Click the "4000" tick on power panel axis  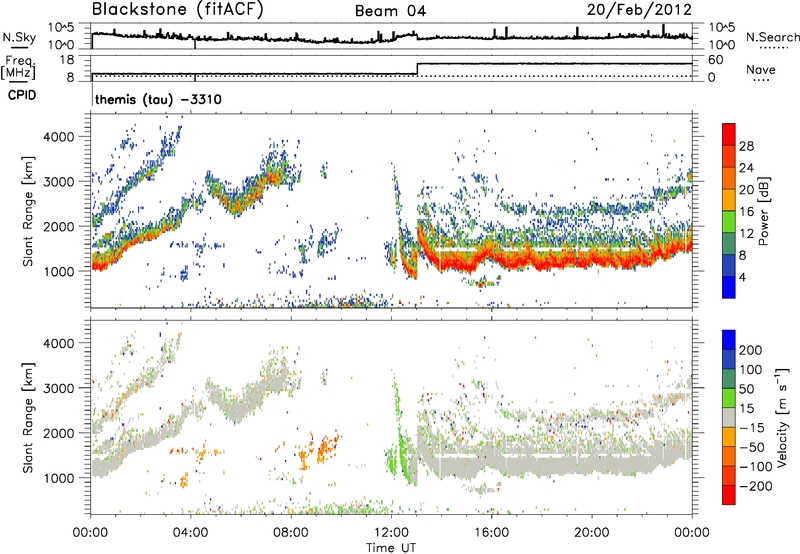click(x=58, y=137)
